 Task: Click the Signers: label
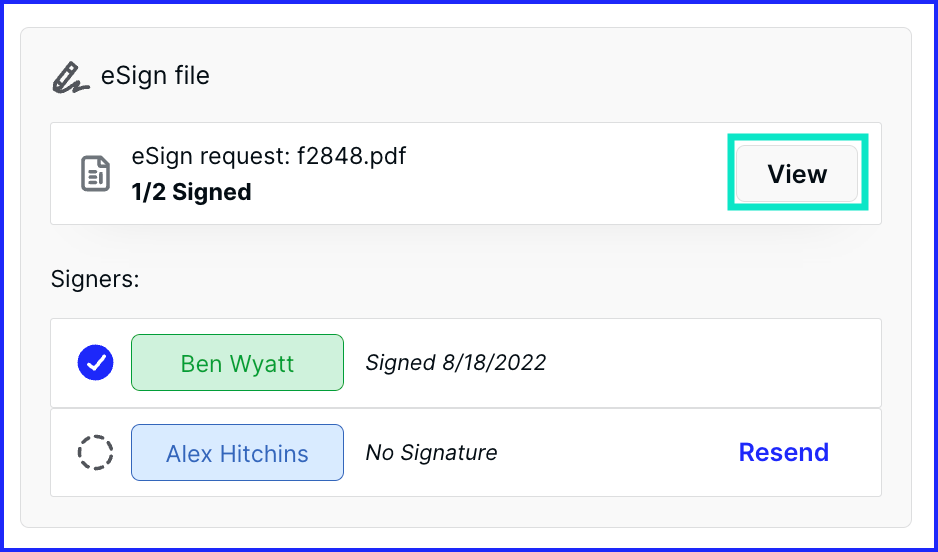[95, 279]
